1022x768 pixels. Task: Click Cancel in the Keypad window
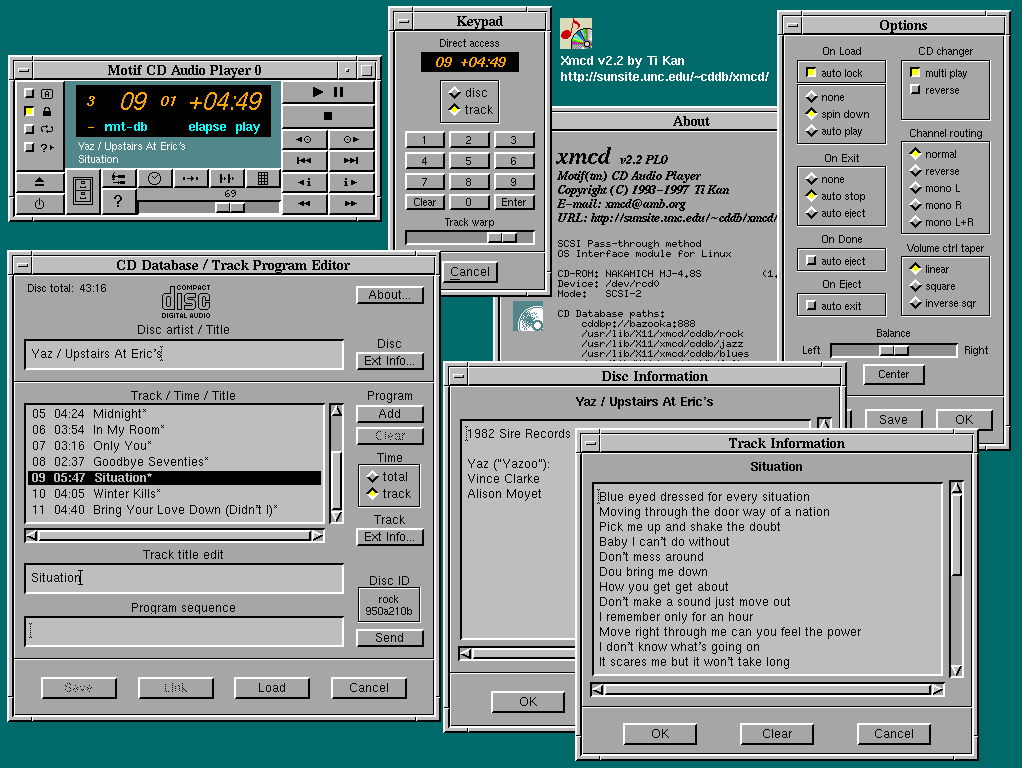pos(470,272)
